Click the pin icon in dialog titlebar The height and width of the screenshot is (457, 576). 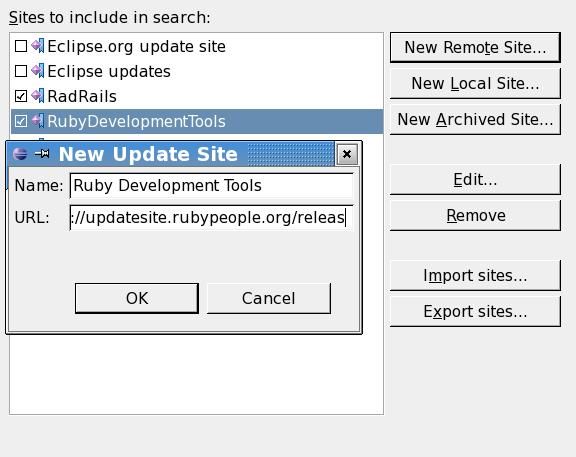[x=42, y=154]
